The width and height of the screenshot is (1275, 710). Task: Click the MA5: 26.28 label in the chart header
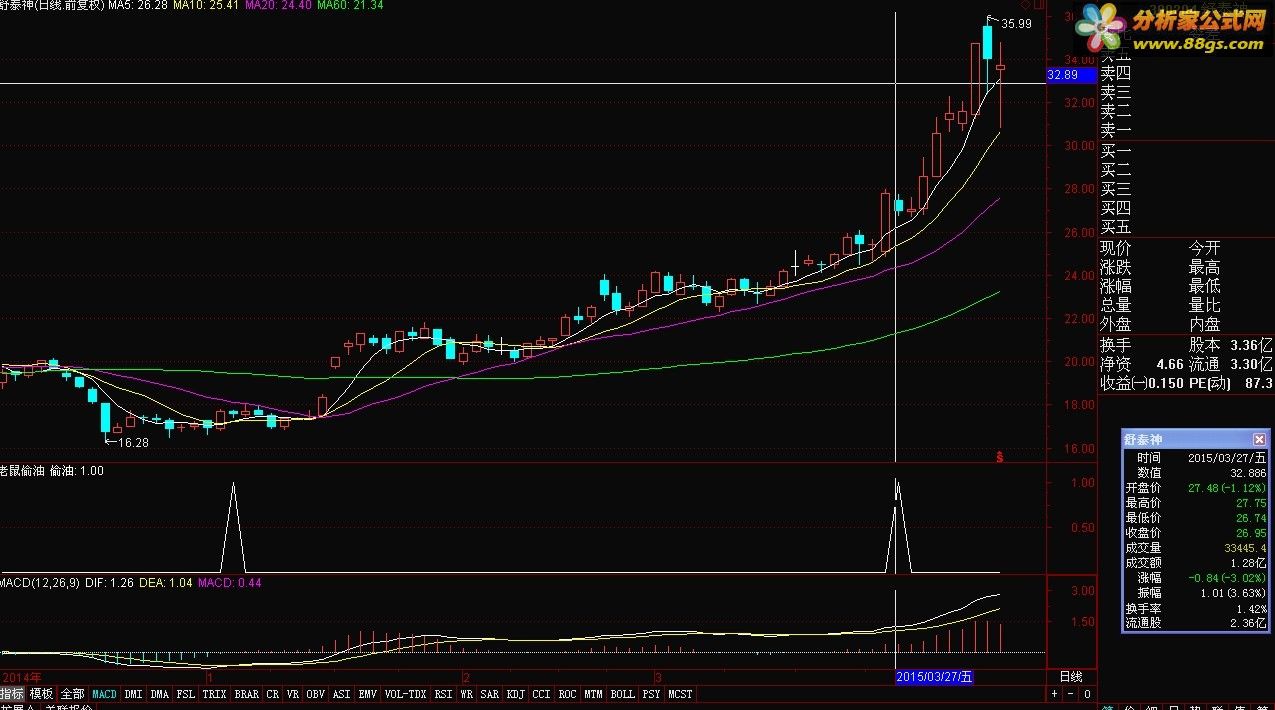pos(137,5)
